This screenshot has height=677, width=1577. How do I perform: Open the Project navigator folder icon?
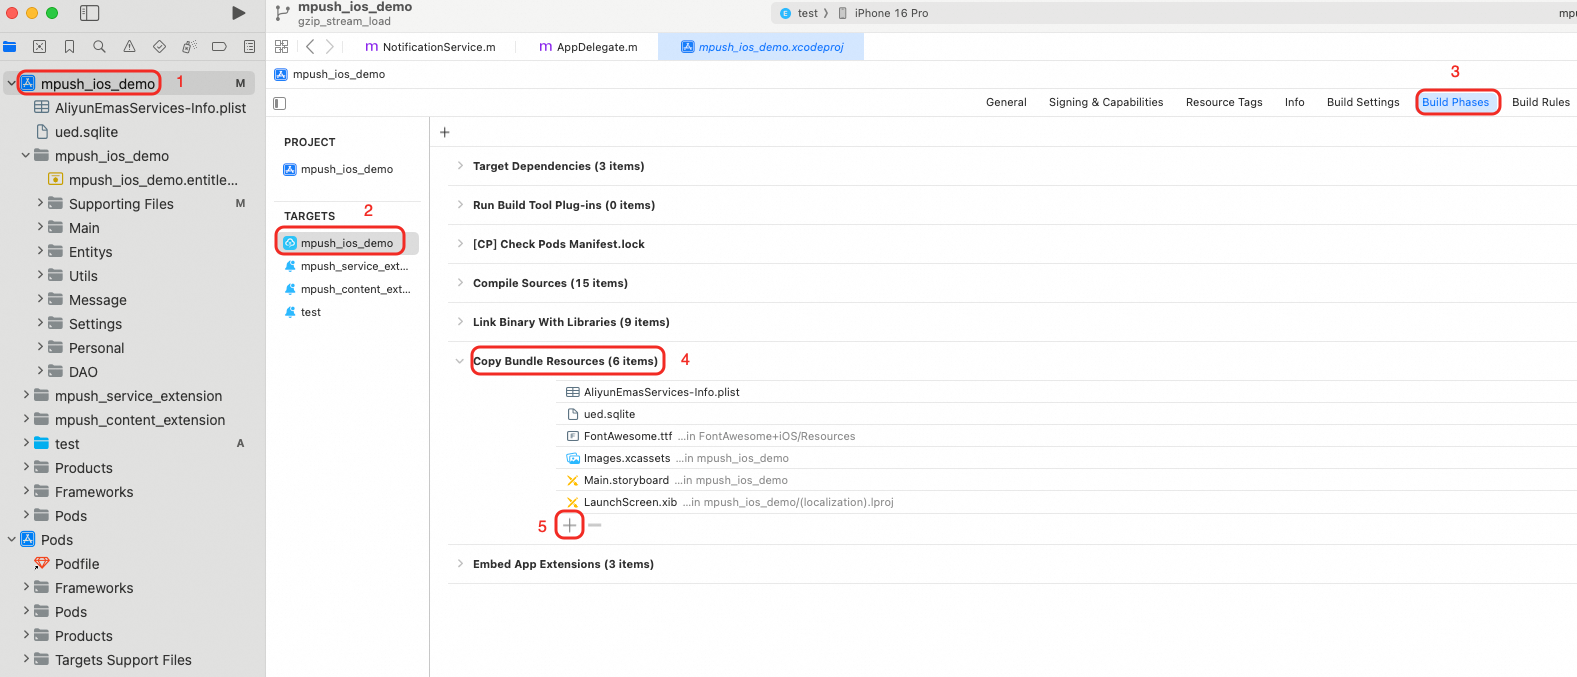[10, 47]
